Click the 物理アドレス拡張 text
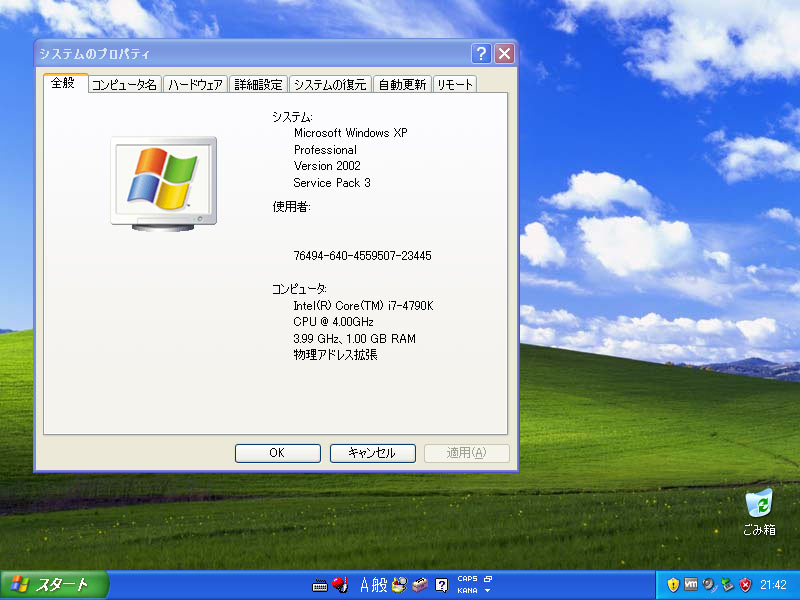This screenshot has height=600, width=800. point(335,355)
